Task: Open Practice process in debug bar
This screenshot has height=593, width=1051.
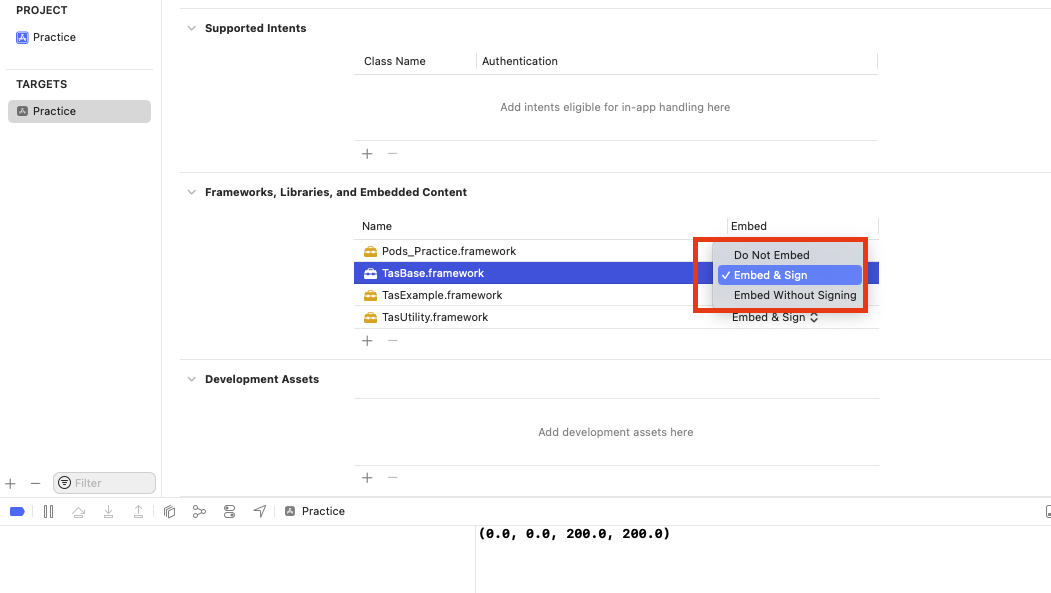Action: pyautogui.click(x=314, y=512)
